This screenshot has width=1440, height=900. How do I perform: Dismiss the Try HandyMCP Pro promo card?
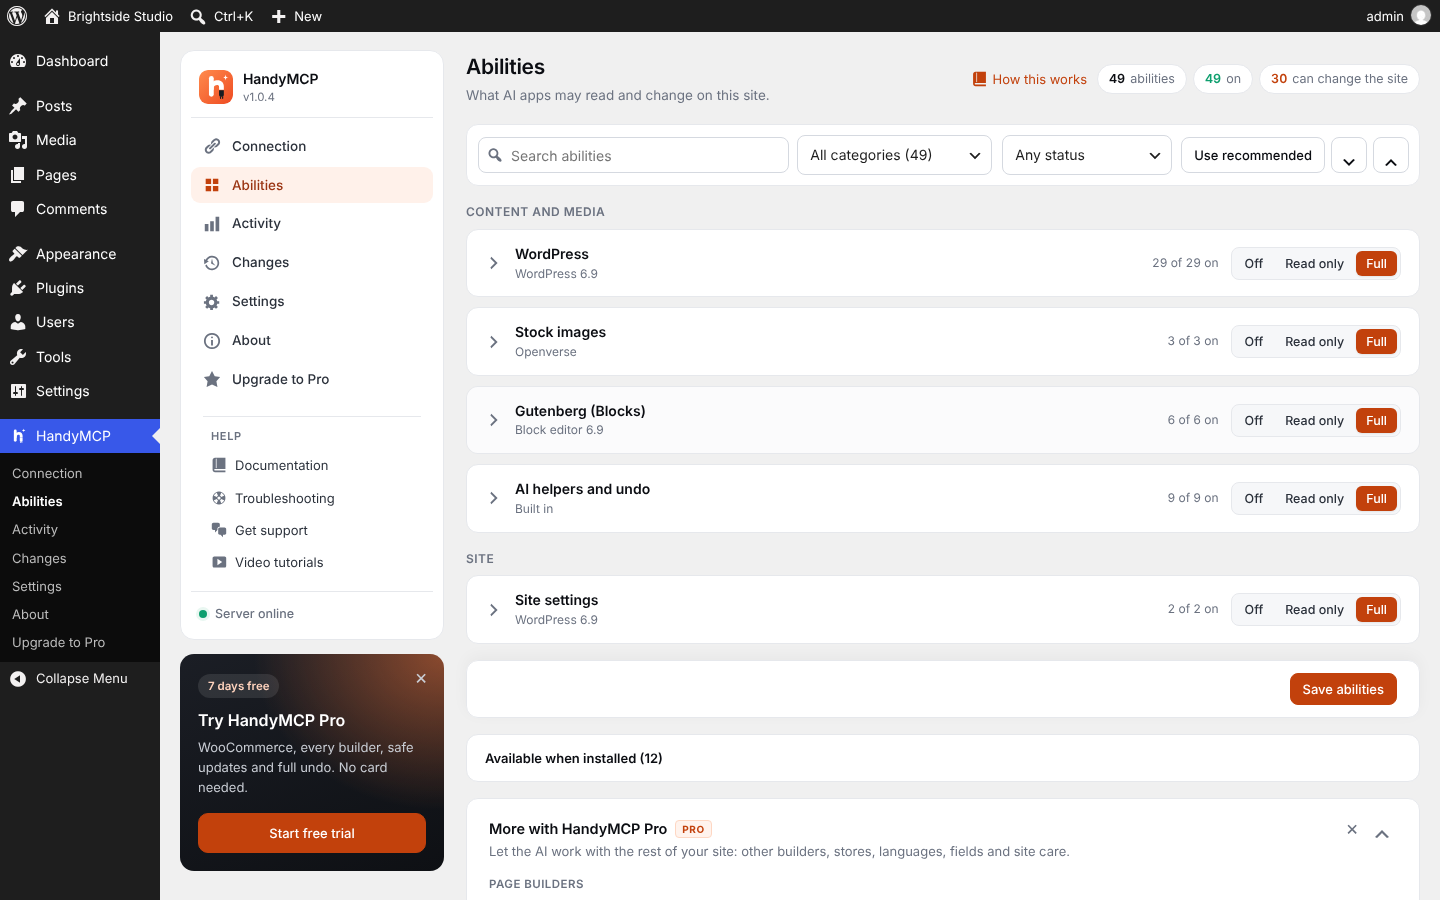(421, 678)
